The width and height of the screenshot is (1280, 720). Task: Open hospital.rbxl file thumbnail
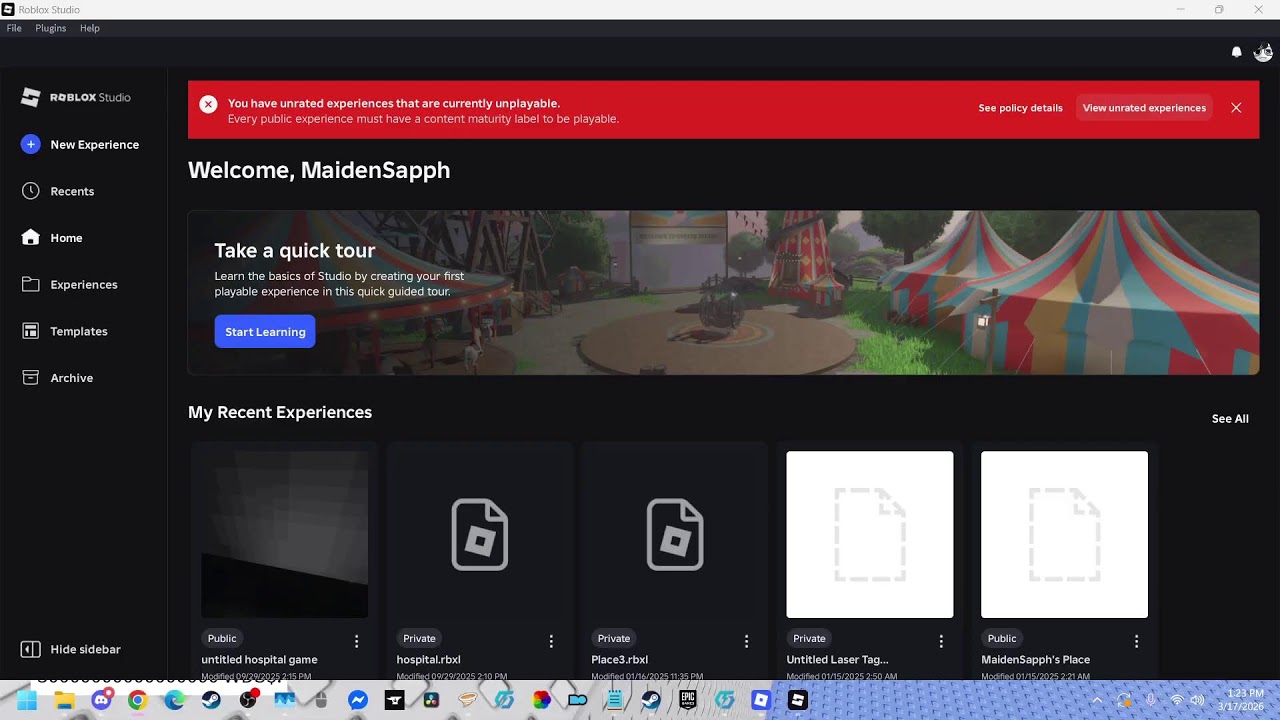(480, 534)
